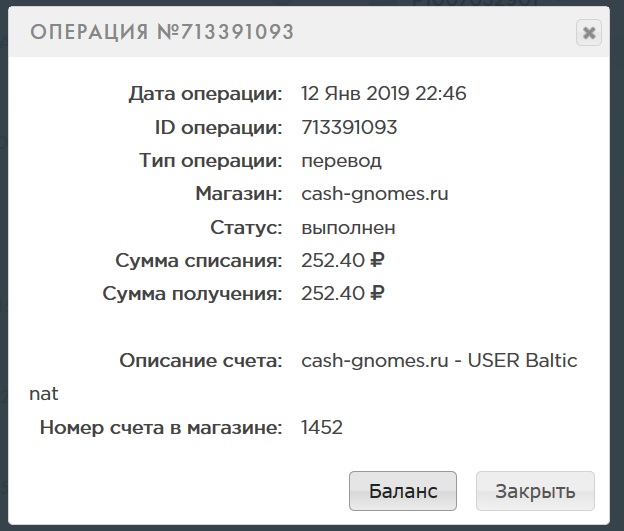Click the Номер счета в магазине label

pos(161,427)
